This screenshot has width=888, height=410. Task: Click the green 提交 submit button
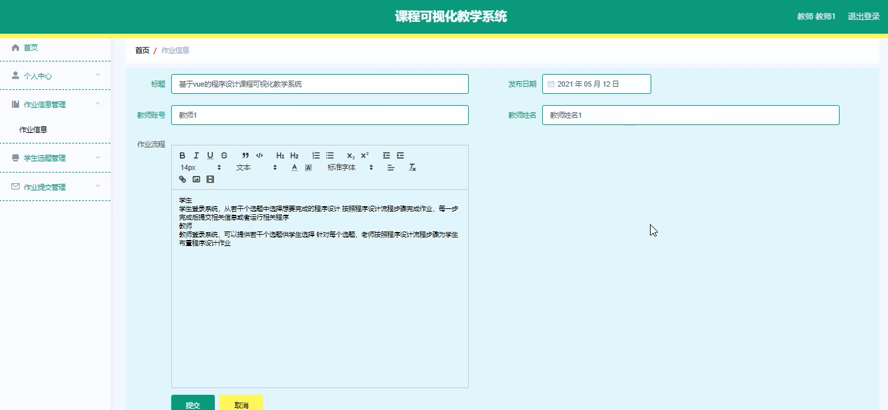[x=192, y=404]
